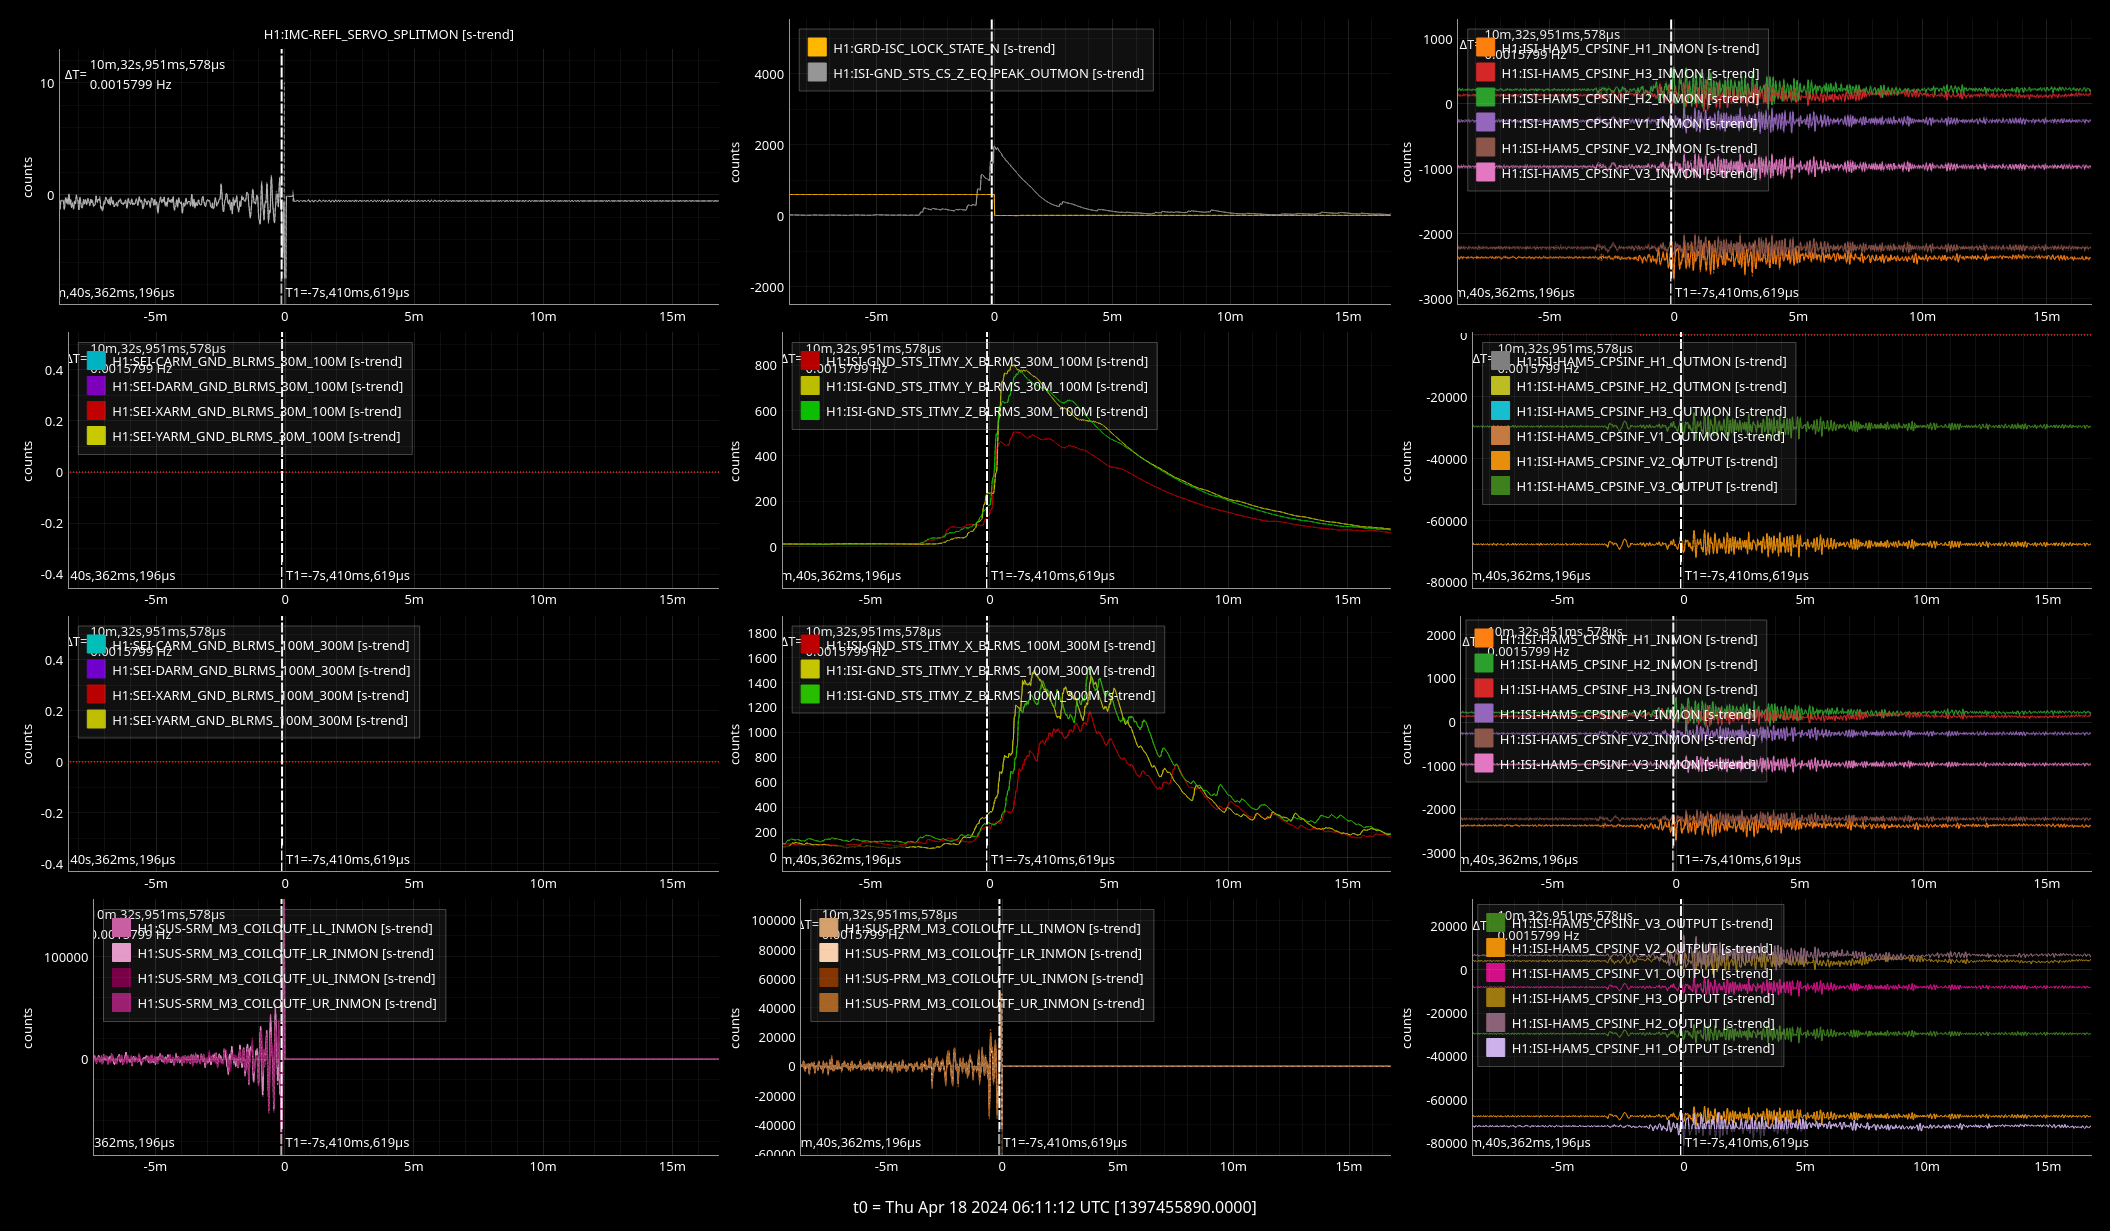This screenshot has height=1231, width=2110.
Task: Click the cyan ISI-HAM5_CPSINF_H3_OUTMON swatch
Action: [x=1500, y=411]
